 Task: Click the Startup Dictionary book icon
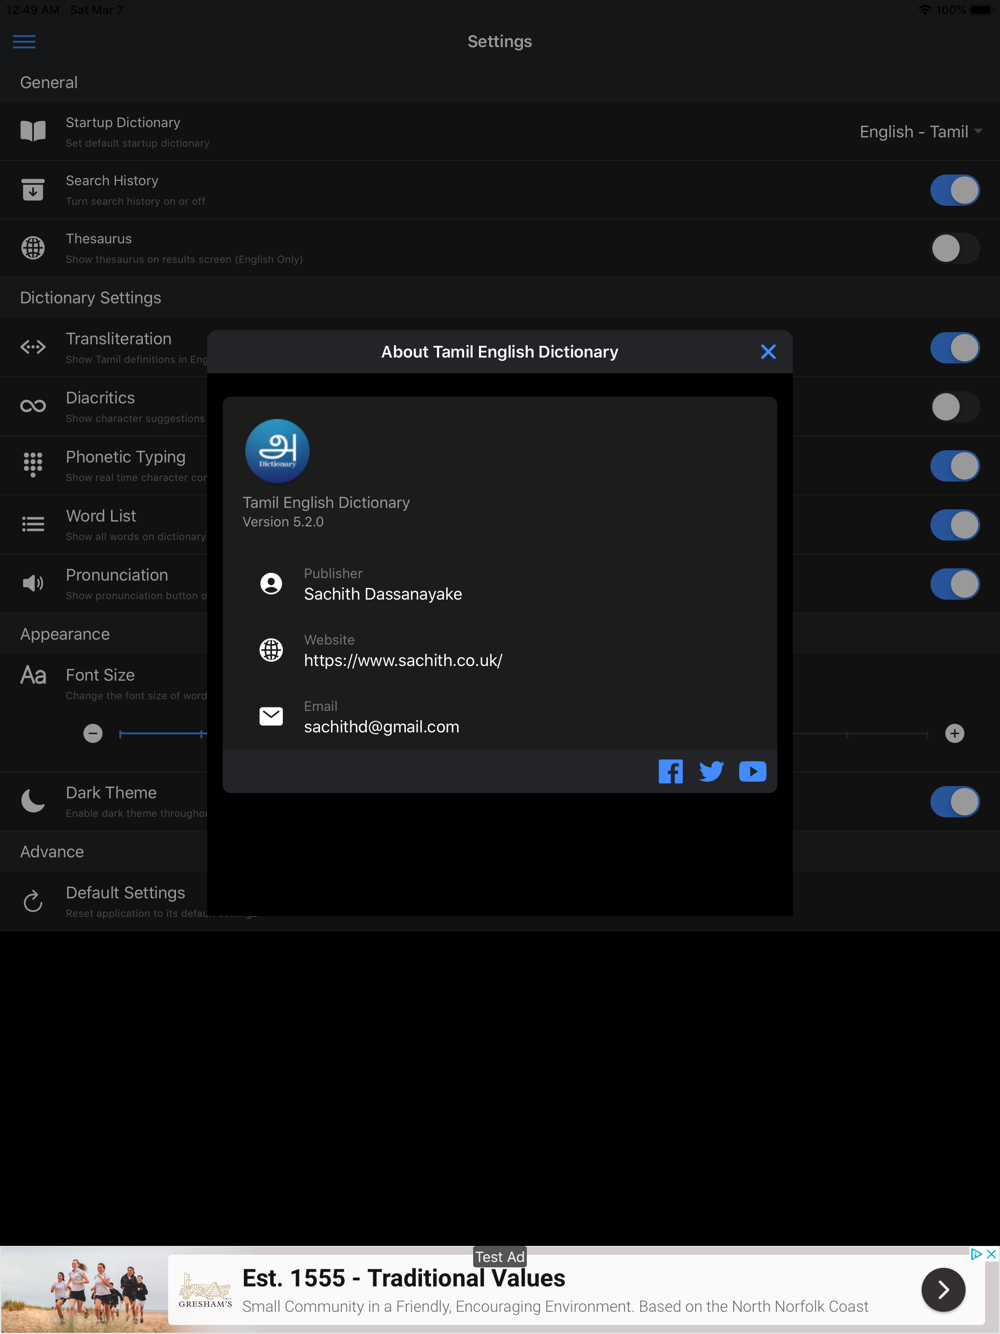pos(33,131)
